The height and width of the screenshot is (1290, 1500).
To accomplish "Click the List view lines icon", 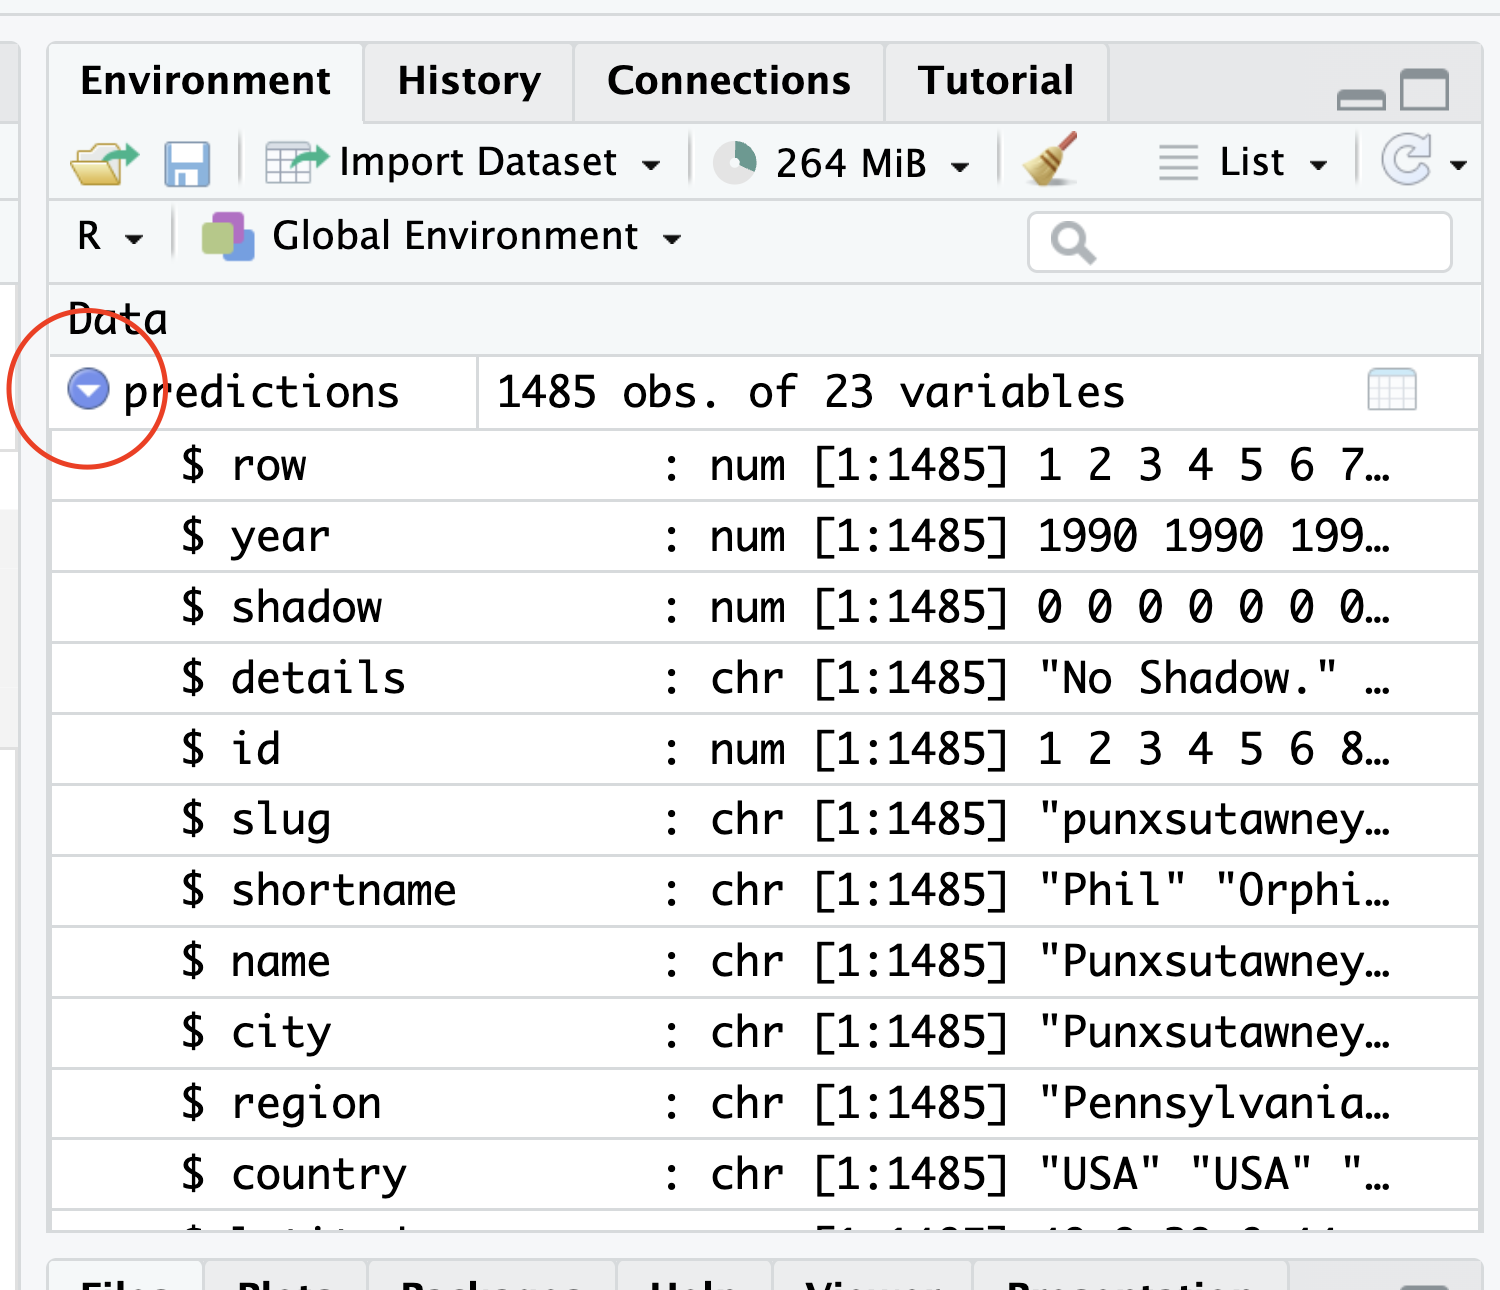I will pyautogui.click(x=1178, y=162).
